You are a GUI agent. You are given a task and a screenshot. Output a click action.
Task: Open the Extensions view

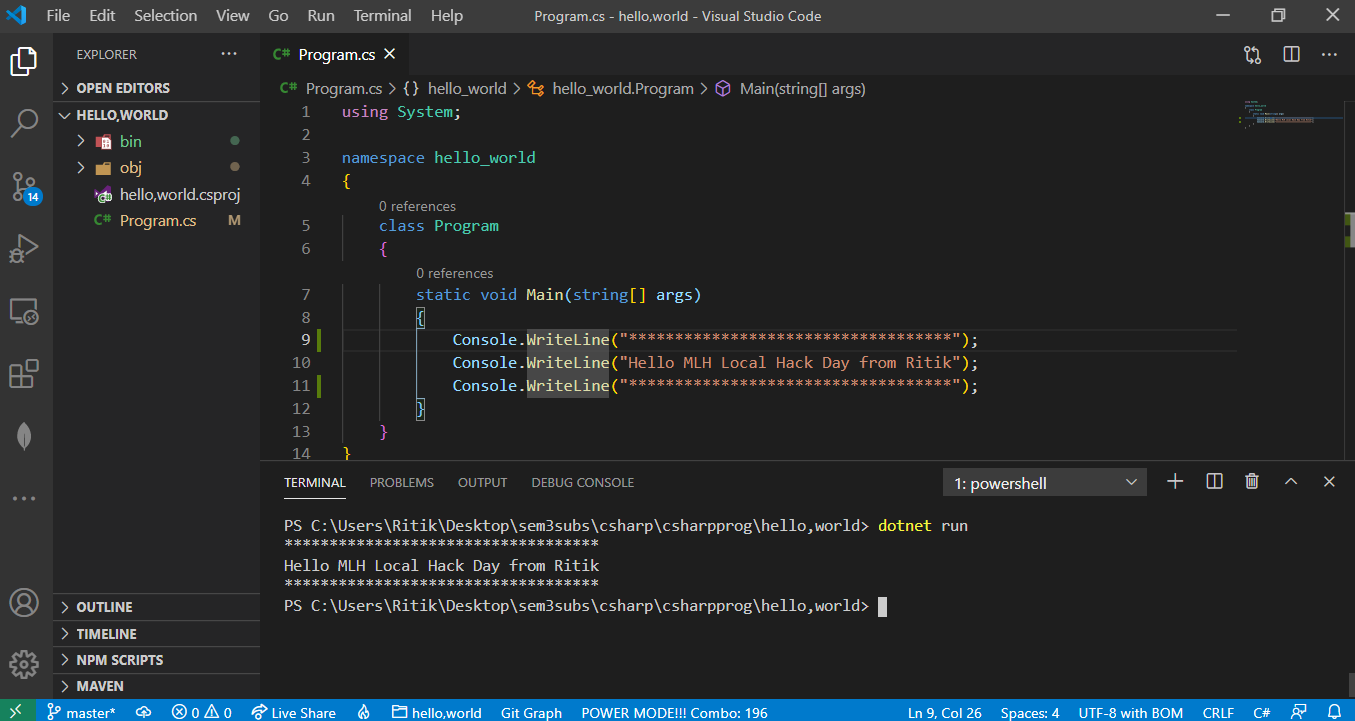[x=24, y=374]
